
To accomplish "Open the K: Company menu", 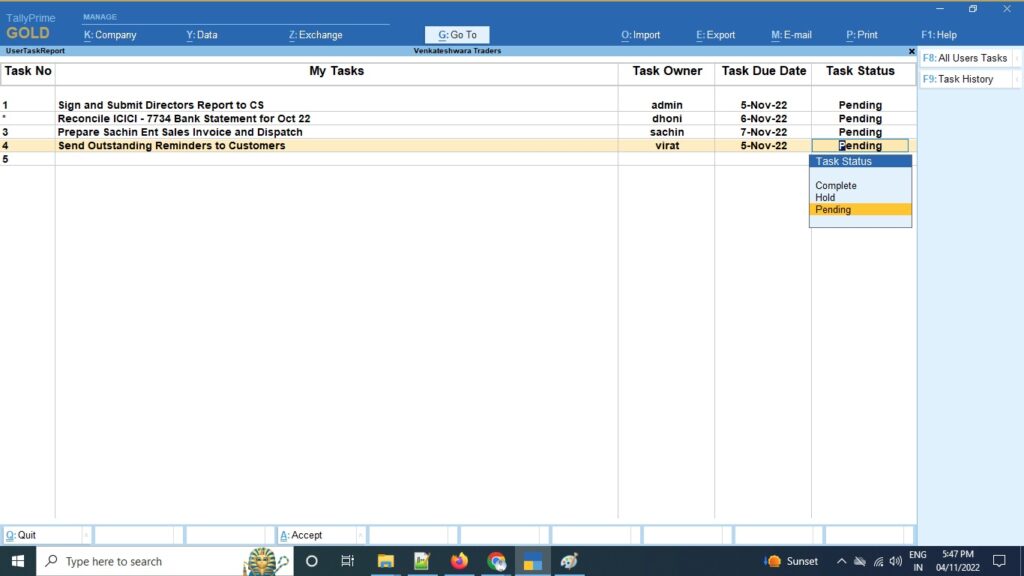I will 114,34.
